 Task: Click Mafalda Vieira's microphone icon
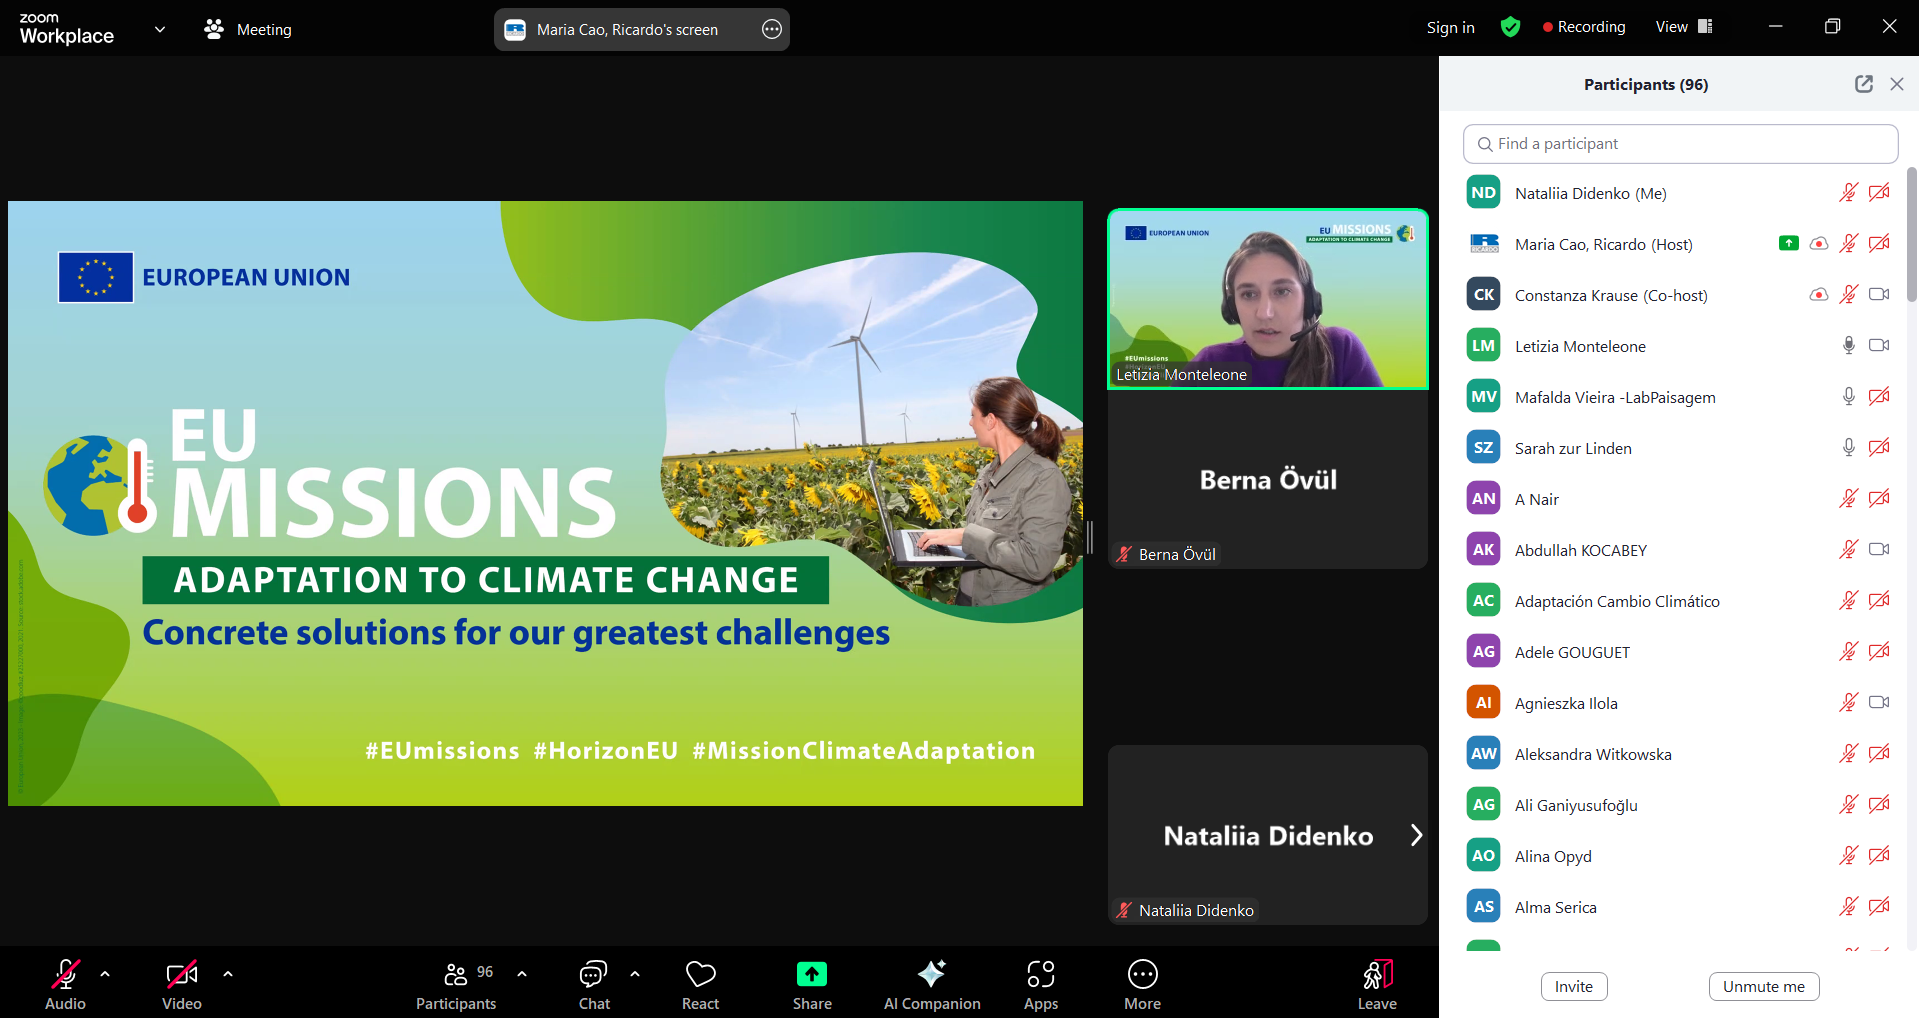click(x=1848, y=396)
